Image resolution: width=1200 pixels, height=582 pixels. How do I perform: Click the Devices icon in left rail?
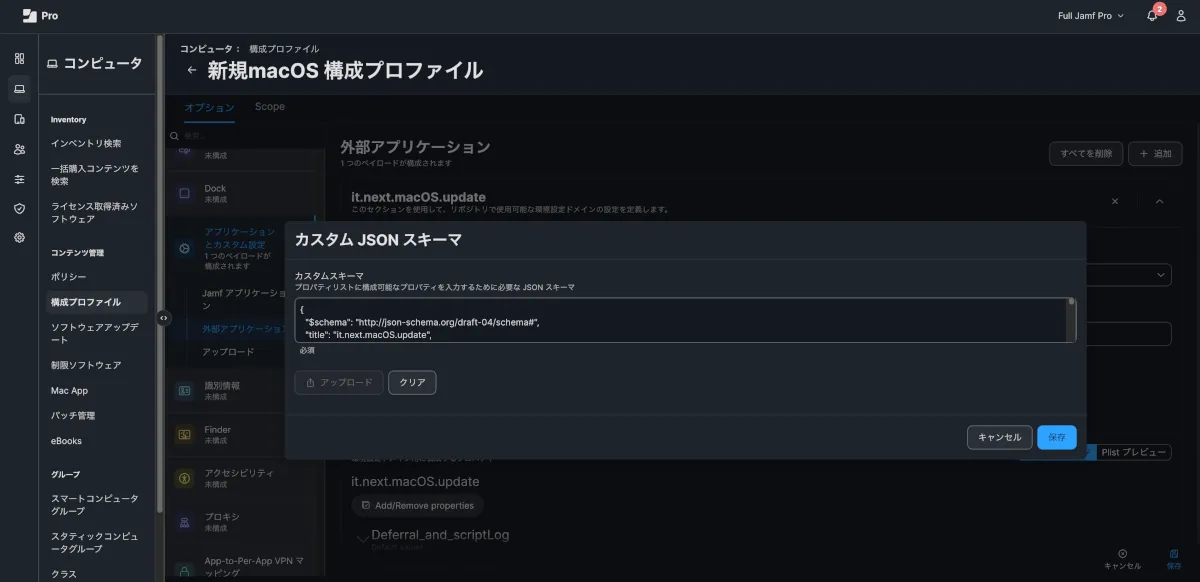point(19,119)
